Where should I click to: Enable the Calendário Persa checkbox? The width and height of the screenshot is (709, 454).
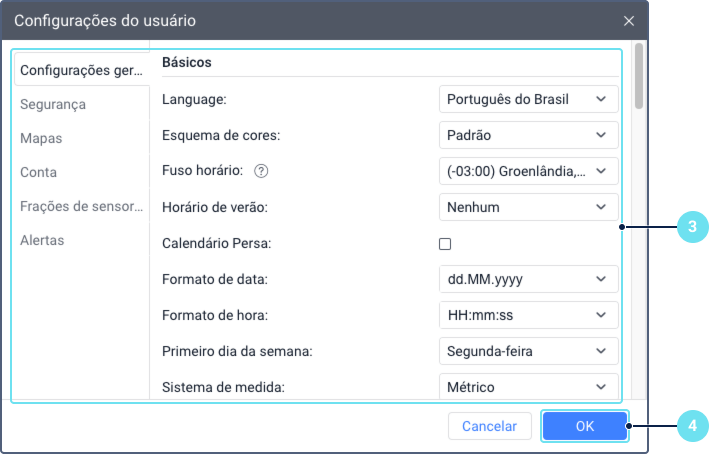[x=445, y=243]
